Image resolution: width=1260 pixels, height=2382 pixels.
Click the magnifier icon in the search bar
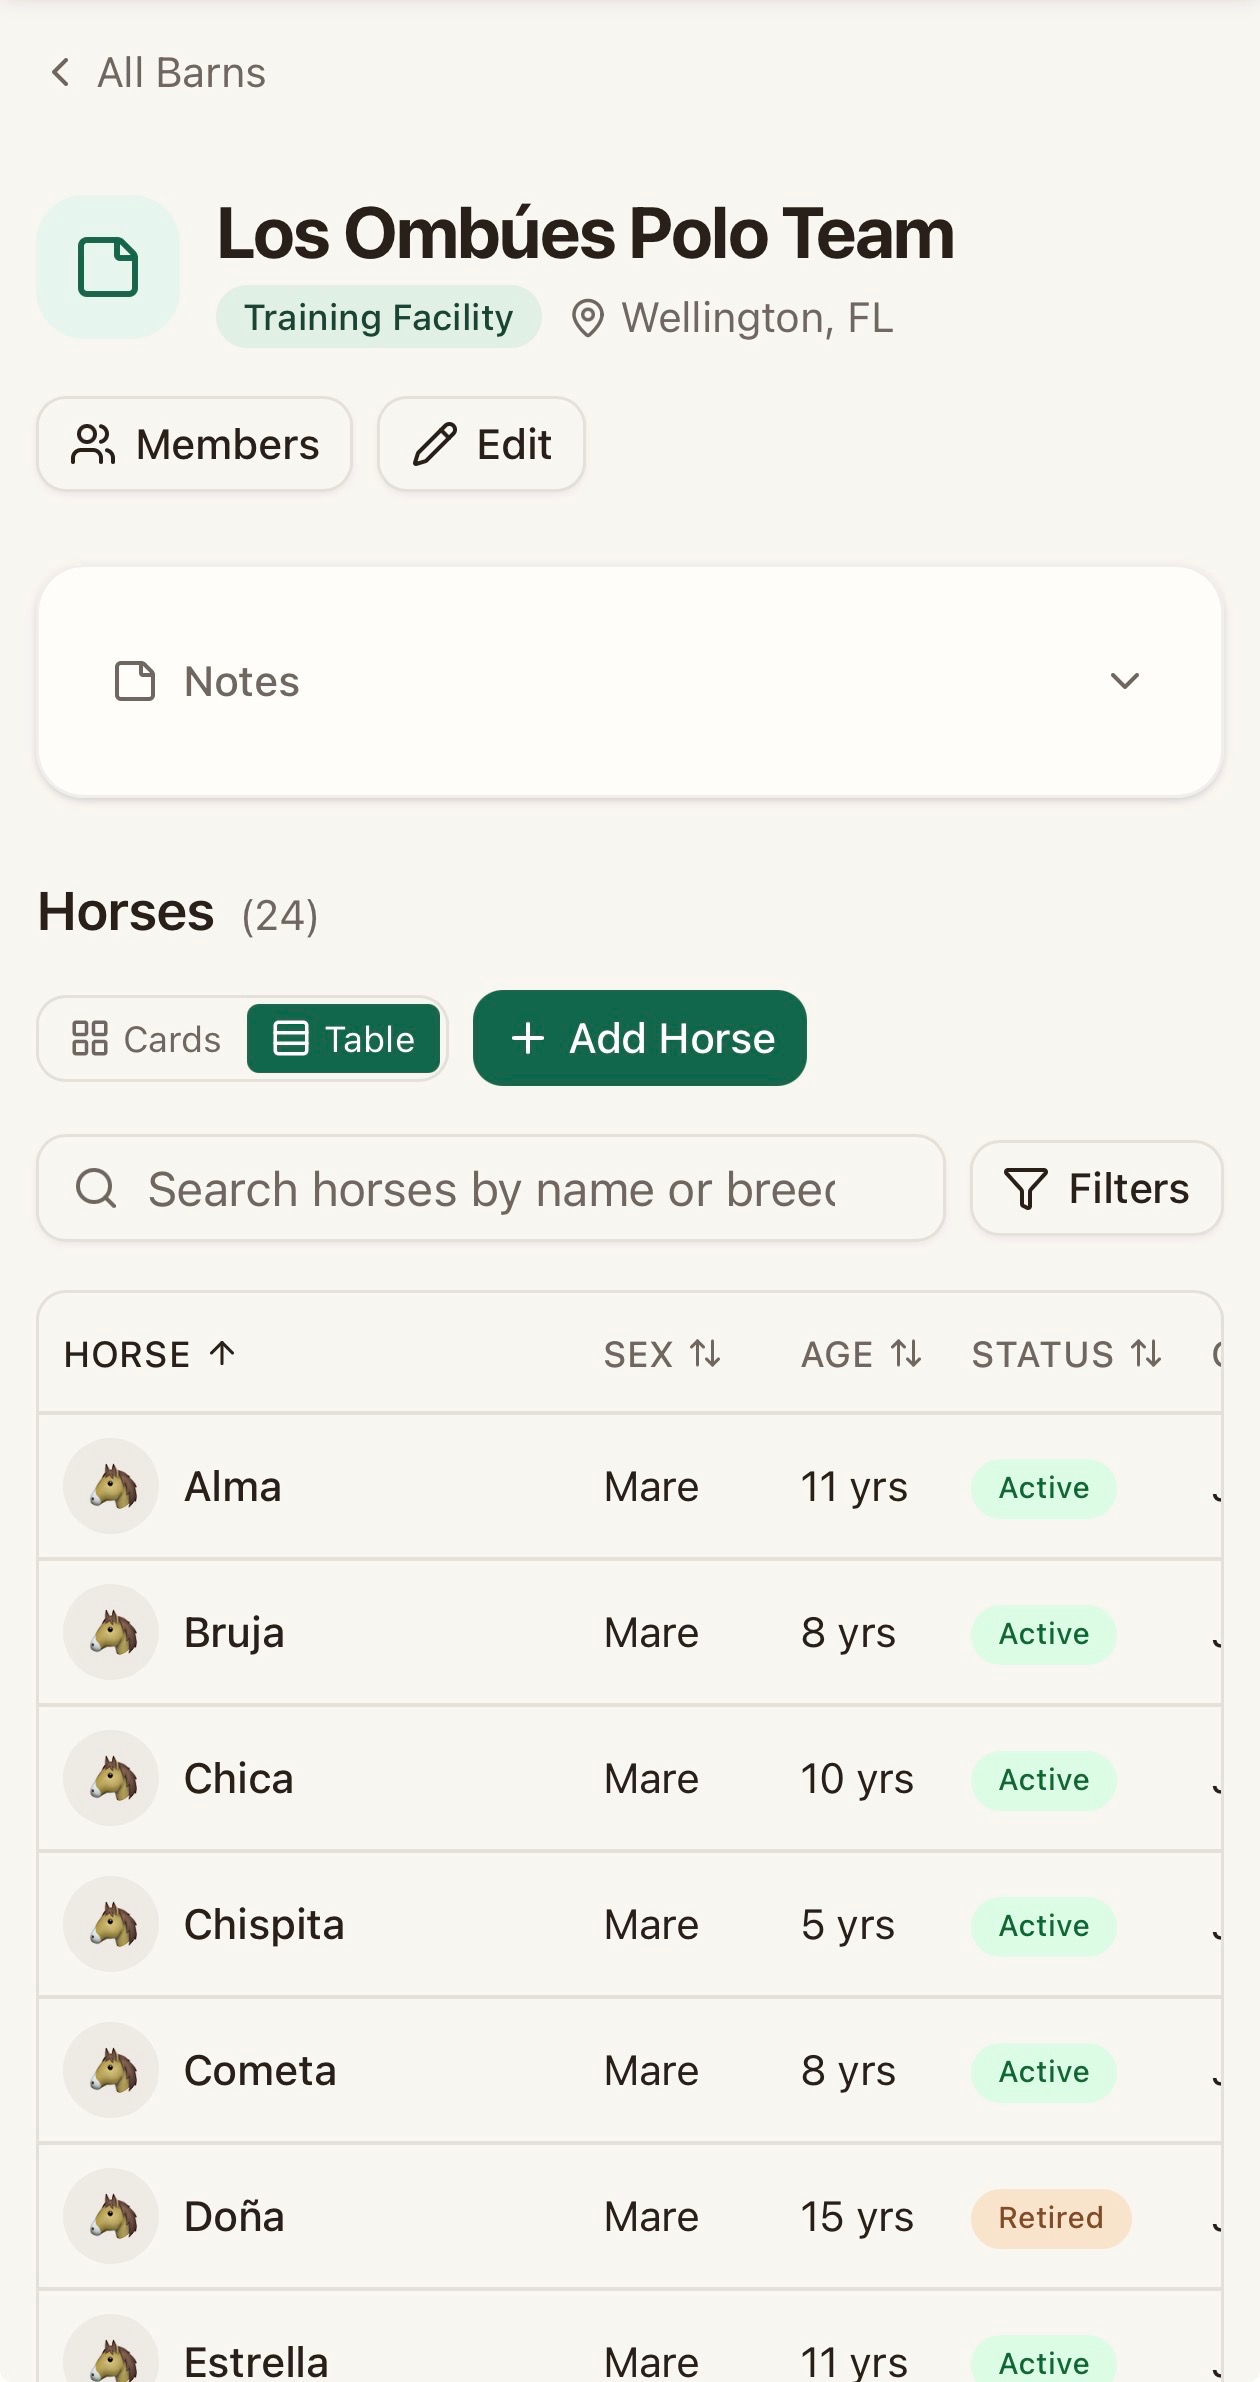click(x=96, y=1188)
